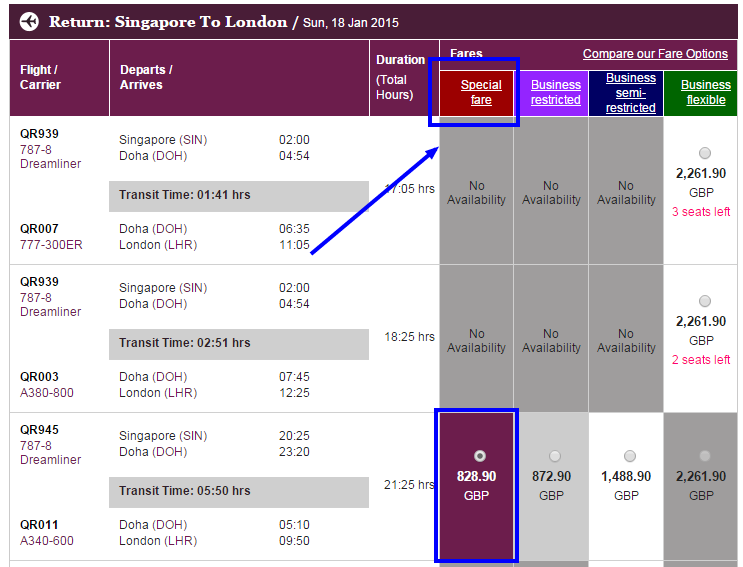Click the A340-600 aircraft type
Image resolution: width=743 pixels, height=567 pixels.
pos(46,541)
